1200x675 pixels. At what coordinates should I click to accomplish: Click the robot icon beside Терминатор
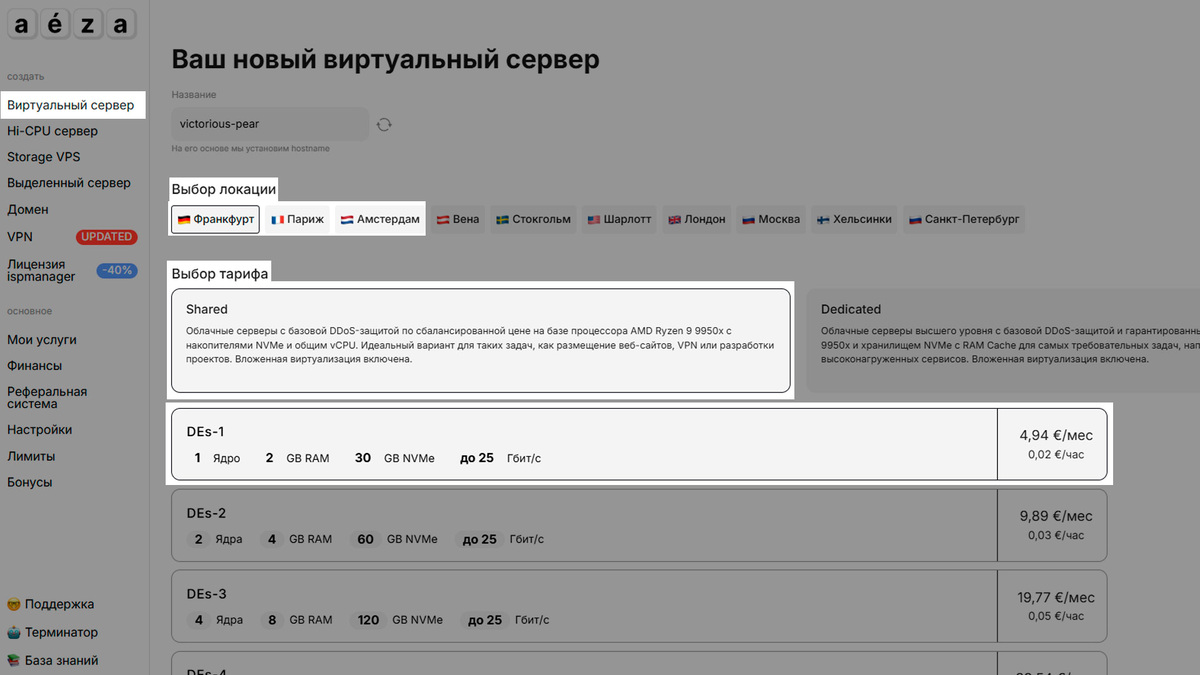pos(12,632)
